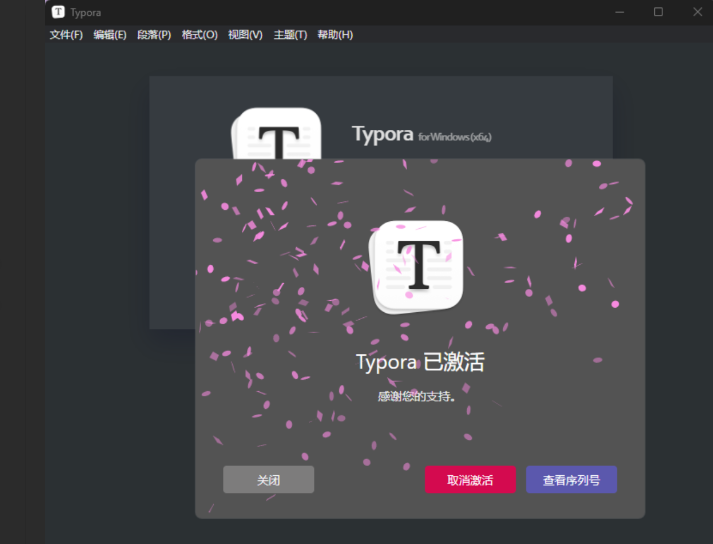This screenshot has width=713, height=544.
Task: Click the Typora logo in the About panel
Action: point(276,133)
